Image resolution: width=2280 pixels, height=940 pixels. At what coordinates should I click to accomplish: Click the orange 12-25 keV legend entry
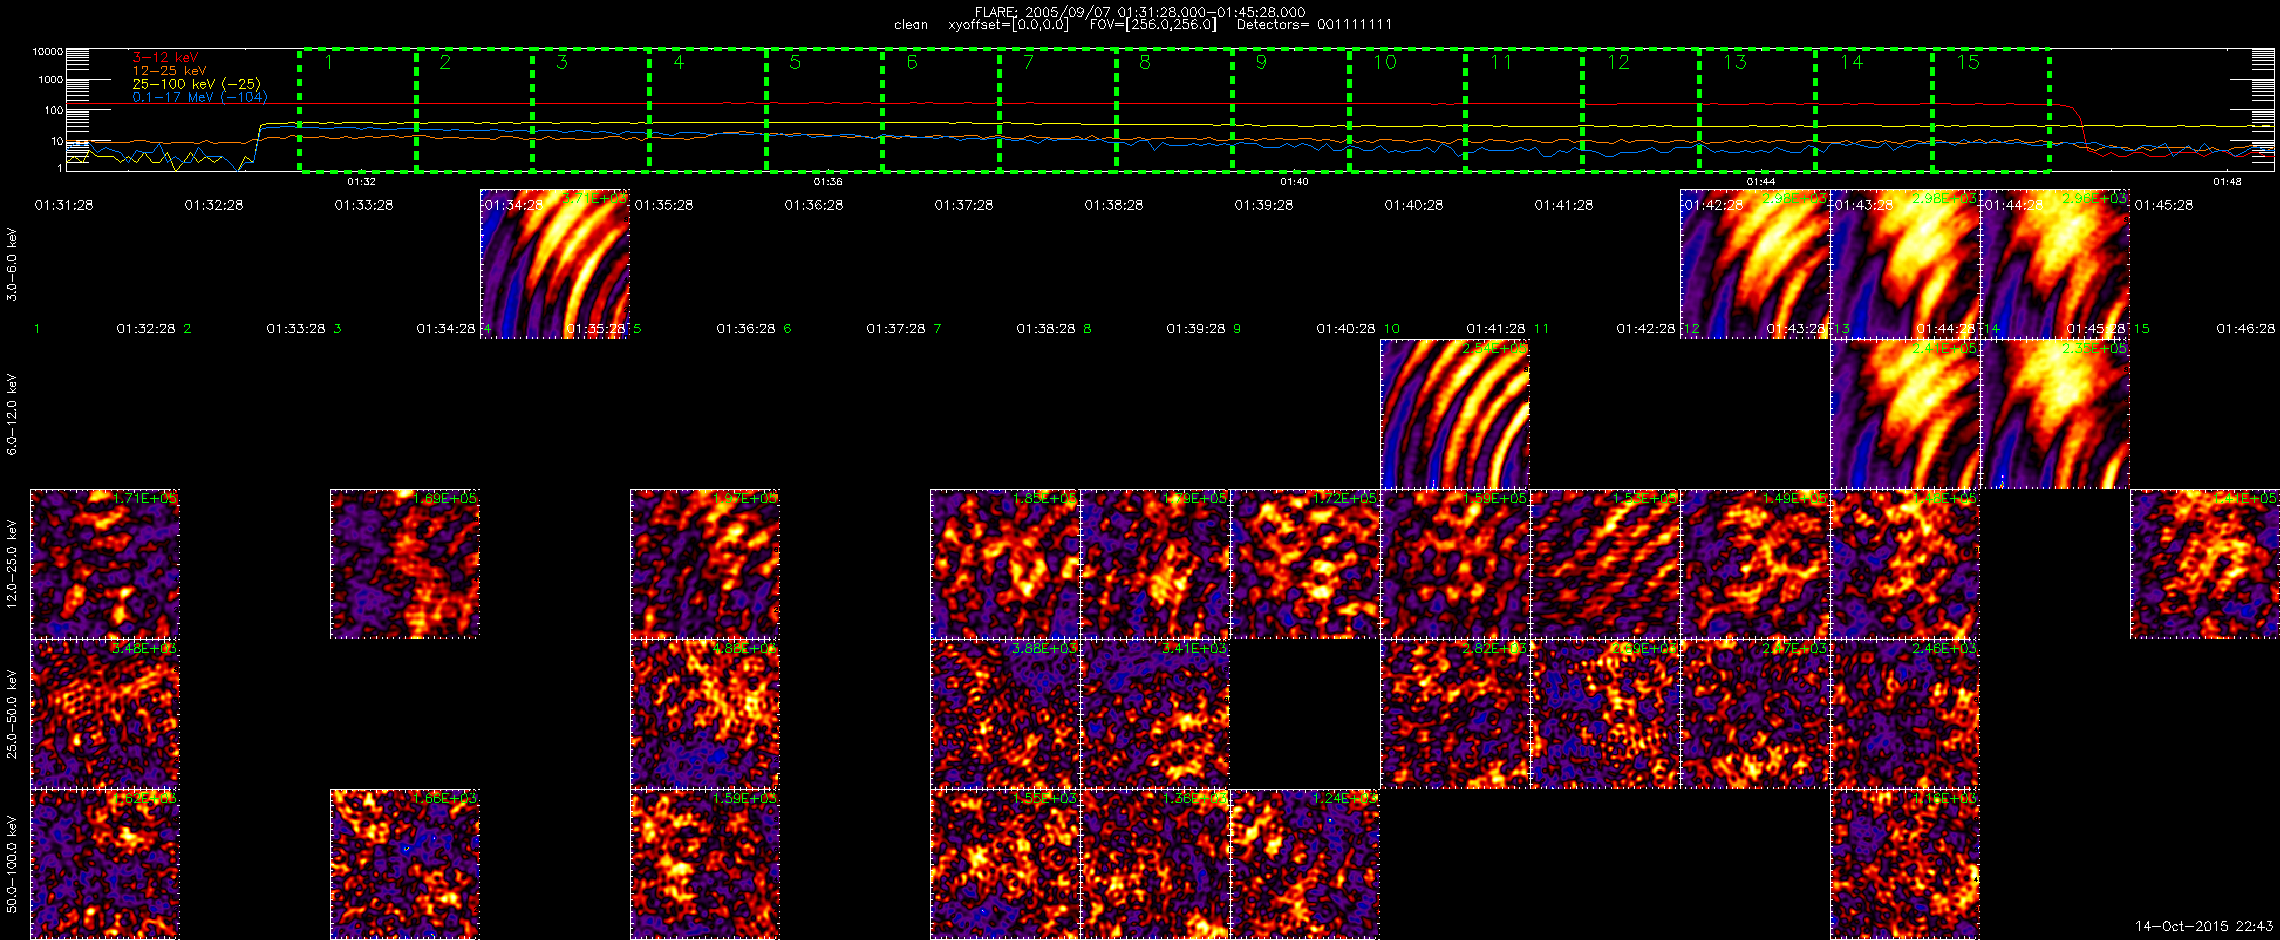click(x=169, y=71)
